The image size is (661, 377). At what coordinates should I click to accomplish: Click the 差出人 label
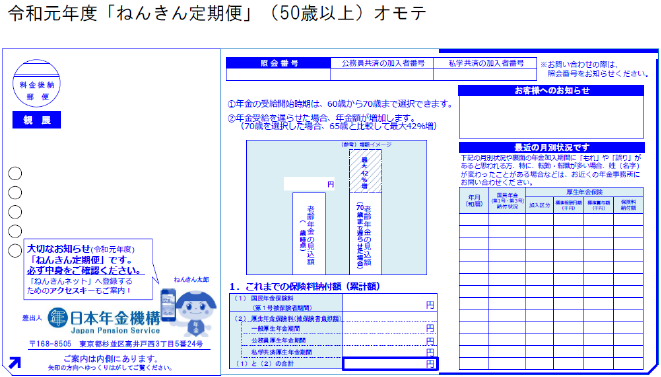tap(32, 318)
